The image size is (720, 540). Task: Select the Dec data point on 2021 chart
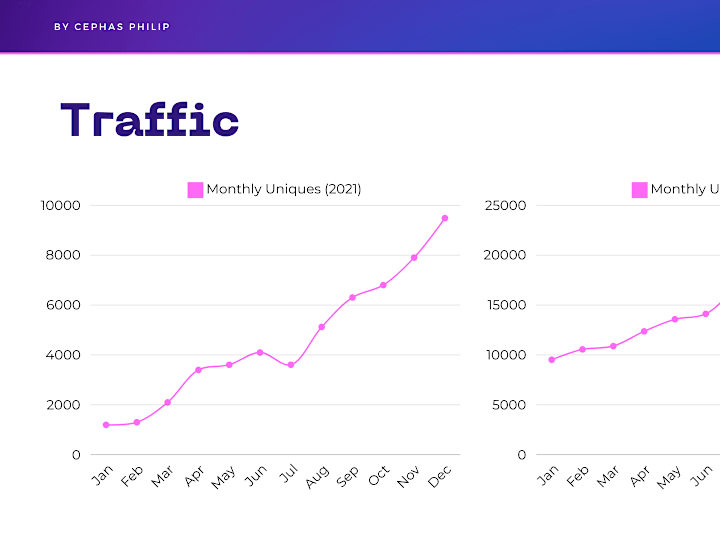click(444, 218)
